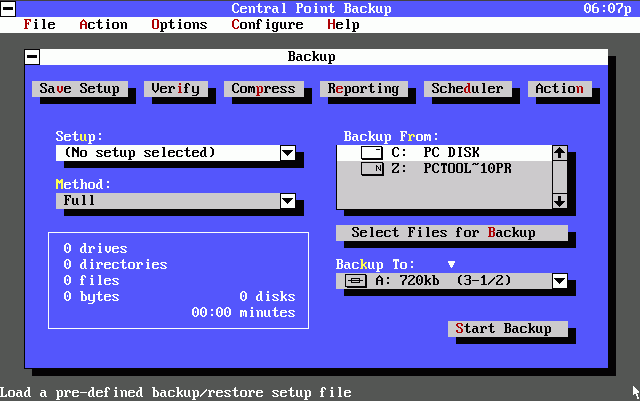Open the Setup combo box showing No setup selected
The image size is (640, 401).
tap(176, 153)
